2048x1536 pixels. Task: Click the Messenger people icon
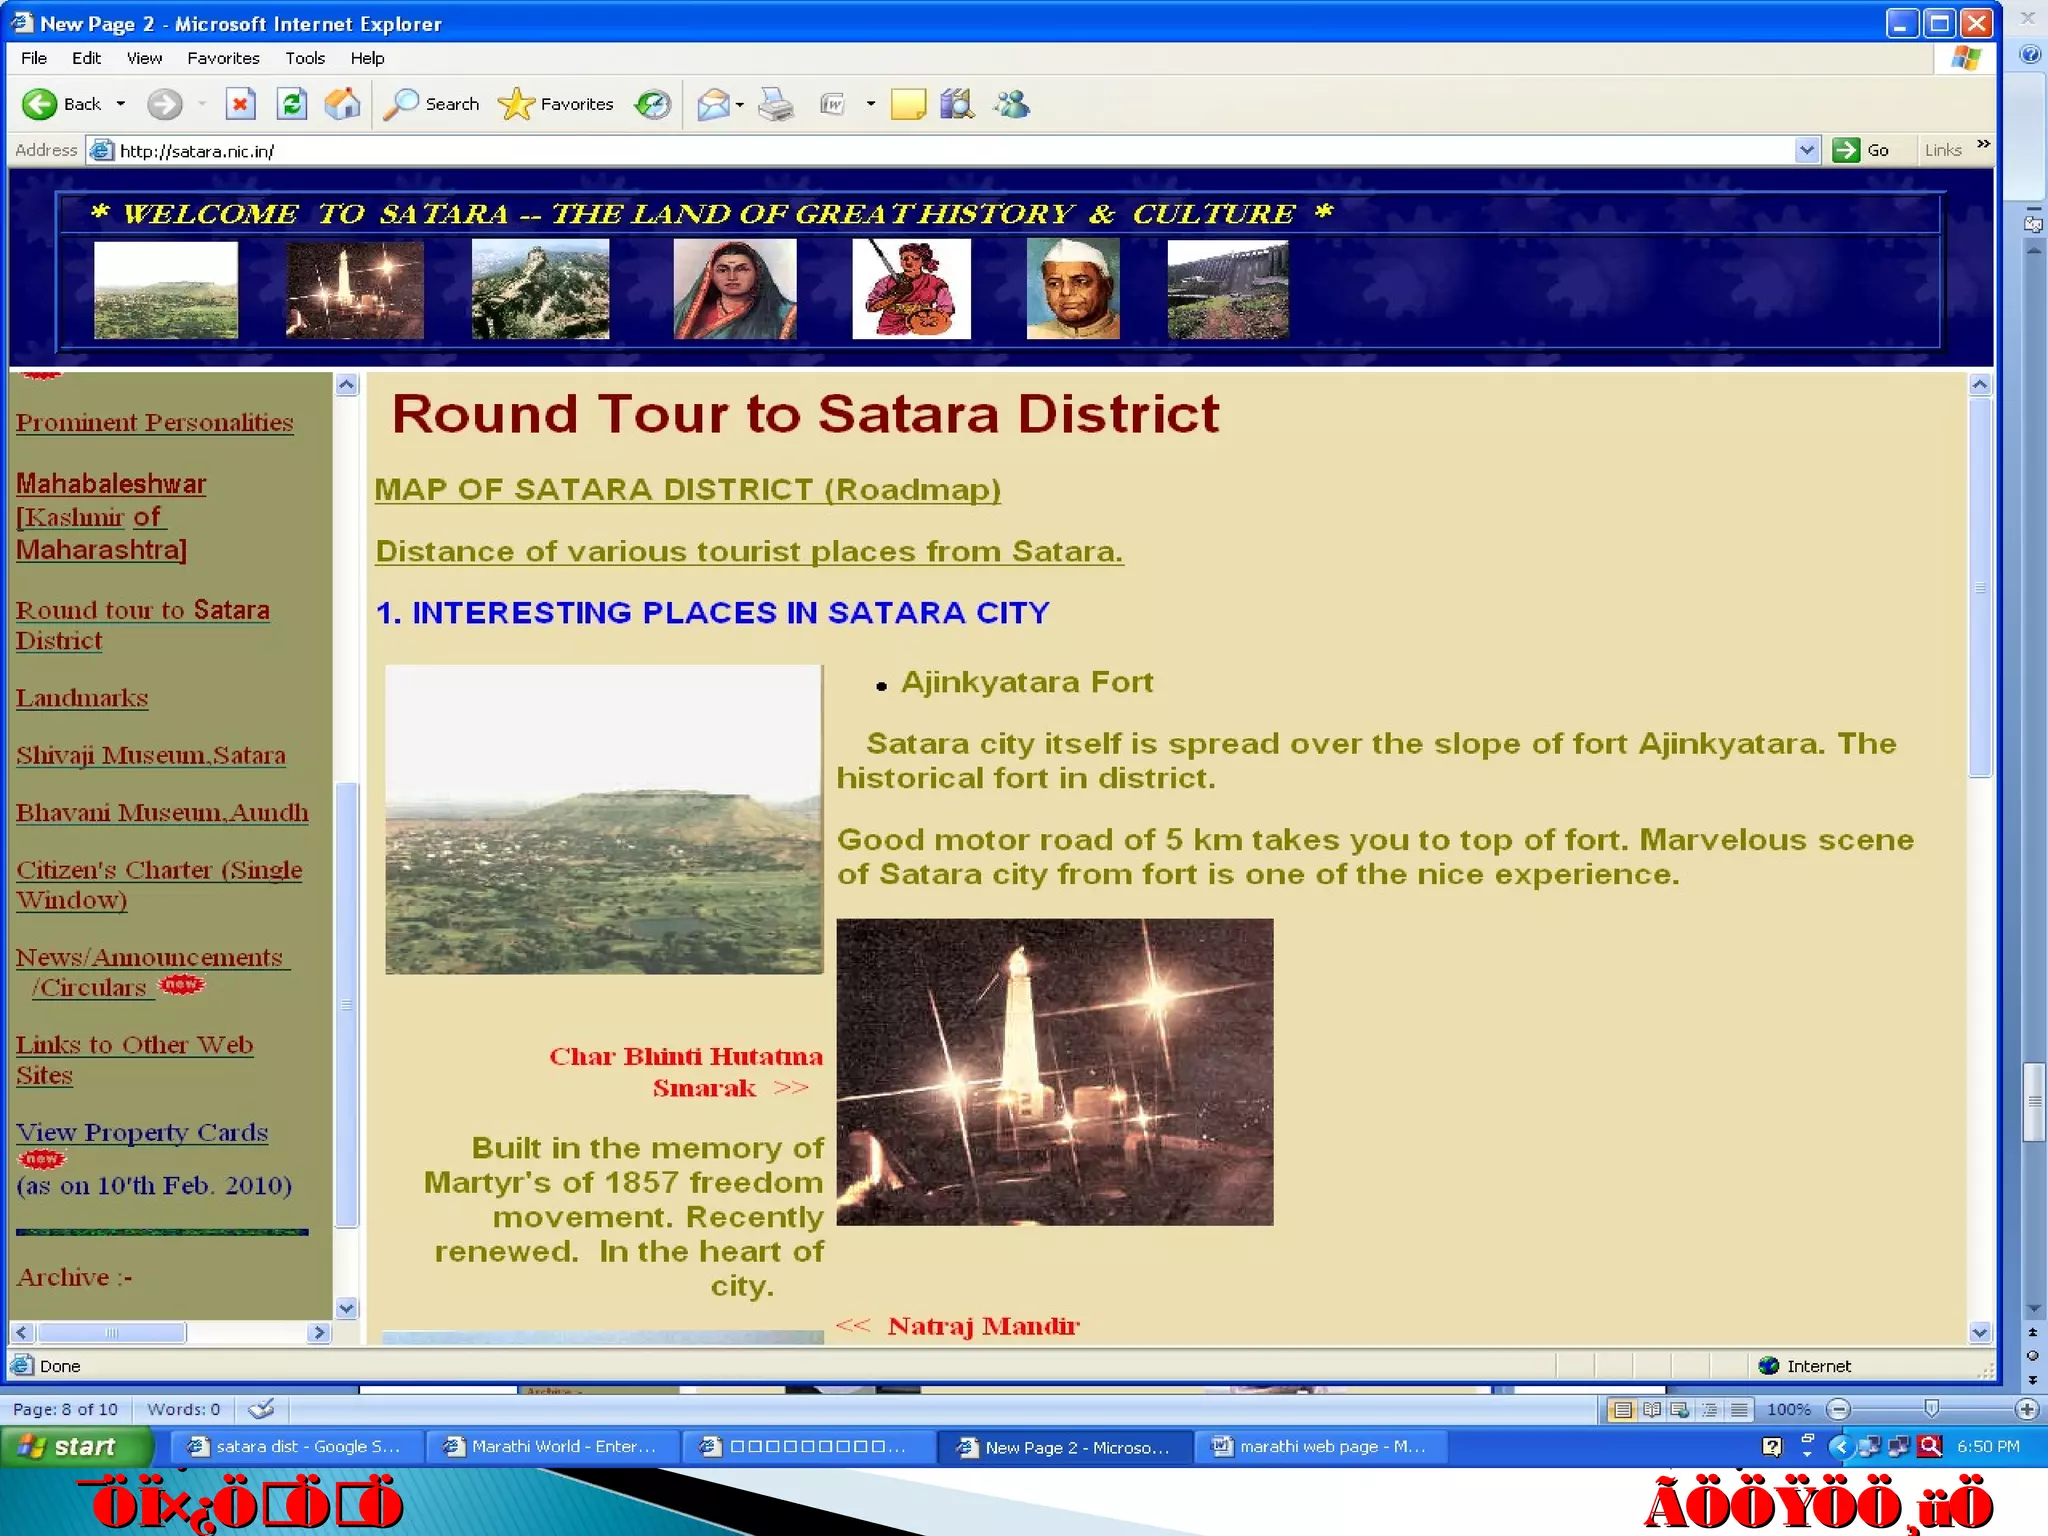1011,104
